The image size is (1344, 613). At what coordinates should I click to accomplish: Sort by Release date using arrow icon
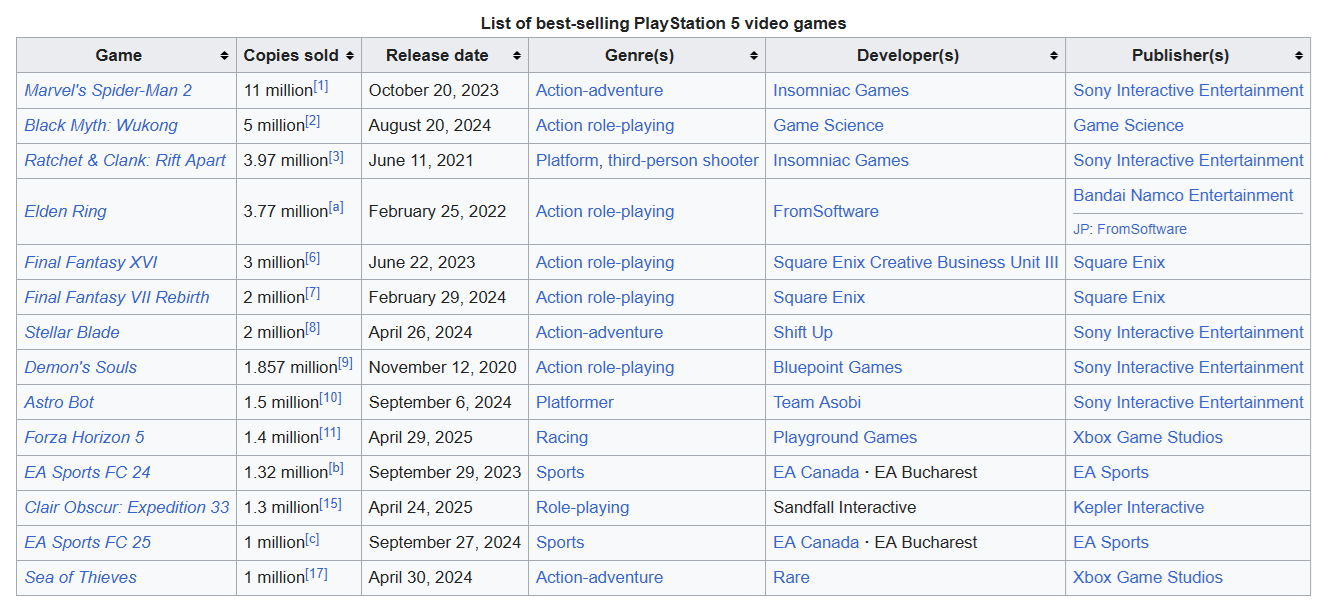click(x=516, y=56)
